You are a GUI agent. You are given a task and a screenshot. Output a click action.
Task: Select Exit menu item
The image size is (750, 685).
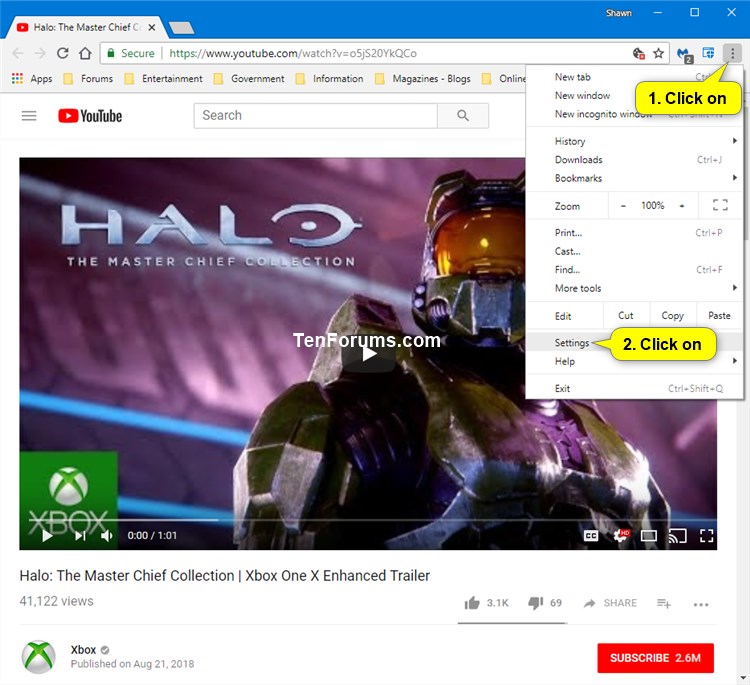[634, 388]
